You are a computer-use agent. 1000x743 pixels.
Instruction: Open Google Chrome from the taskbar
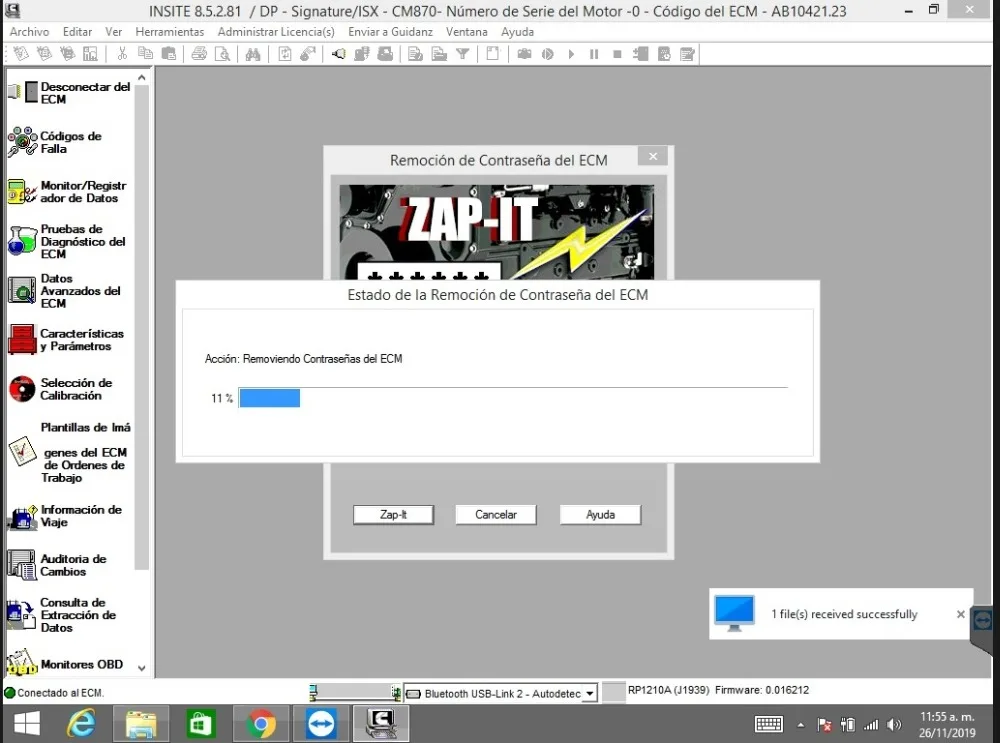coord(261,722)
